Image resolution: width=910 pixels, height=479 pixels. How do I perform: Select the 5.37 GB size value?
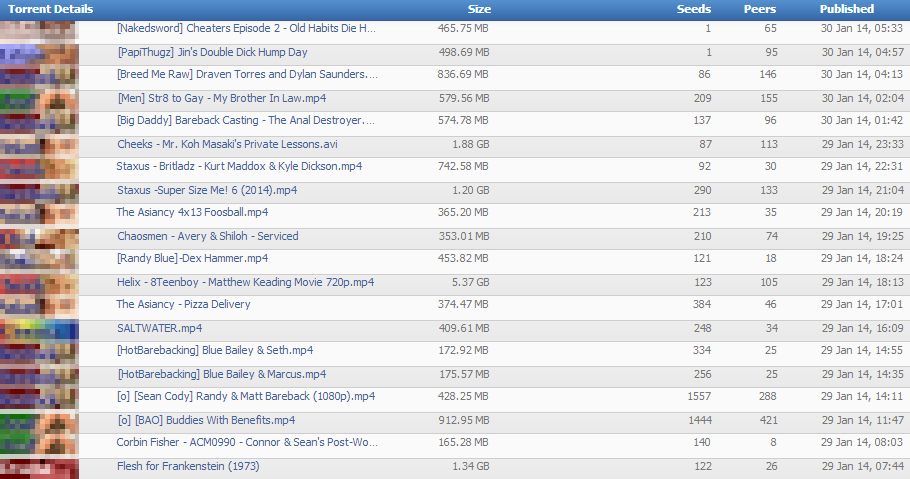pyautogui.click(x=471, y=282)
